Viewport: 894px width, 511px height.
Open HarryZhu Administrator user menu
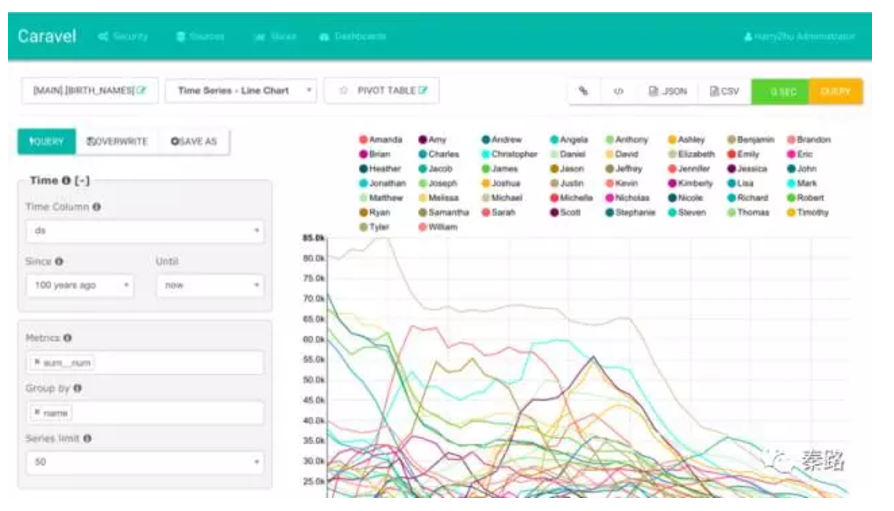click(x=799, y=36)
